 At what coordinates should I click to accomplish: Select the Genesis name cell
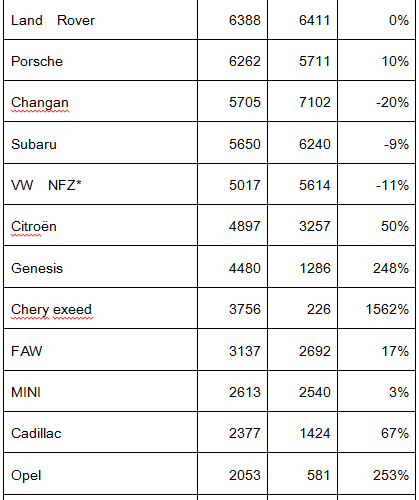100,267
